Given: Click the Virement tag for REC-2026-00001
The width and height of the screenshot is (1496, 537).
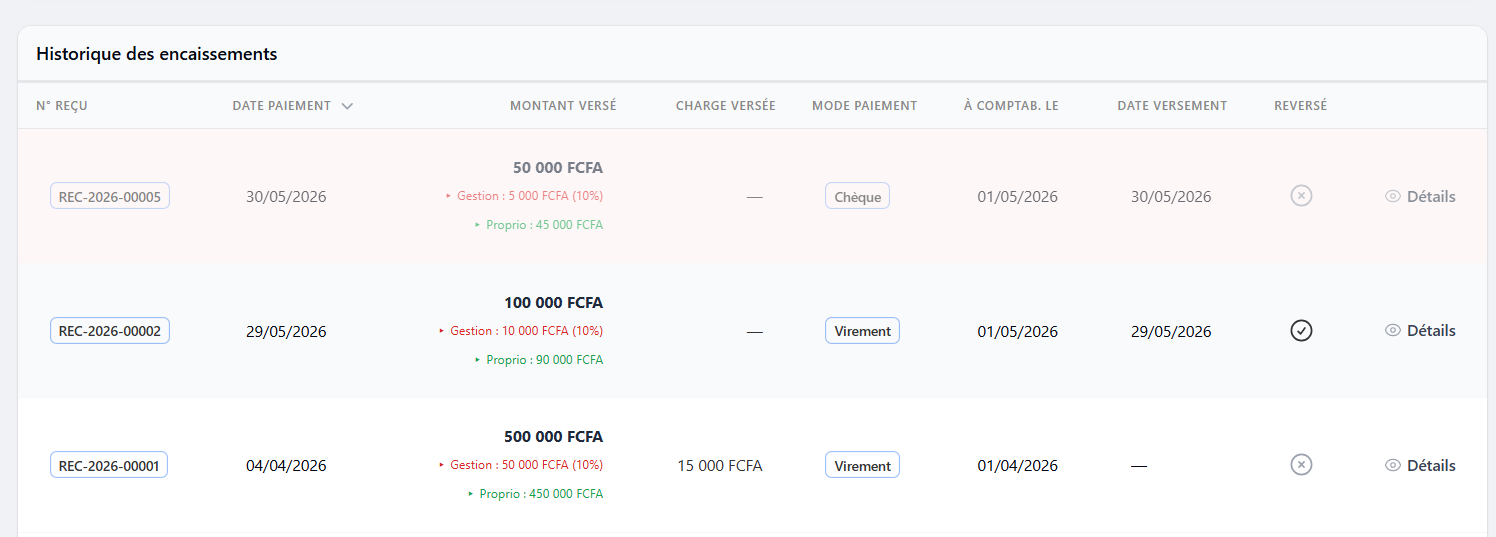Looking at the screenshot, I should click(862, 465).
